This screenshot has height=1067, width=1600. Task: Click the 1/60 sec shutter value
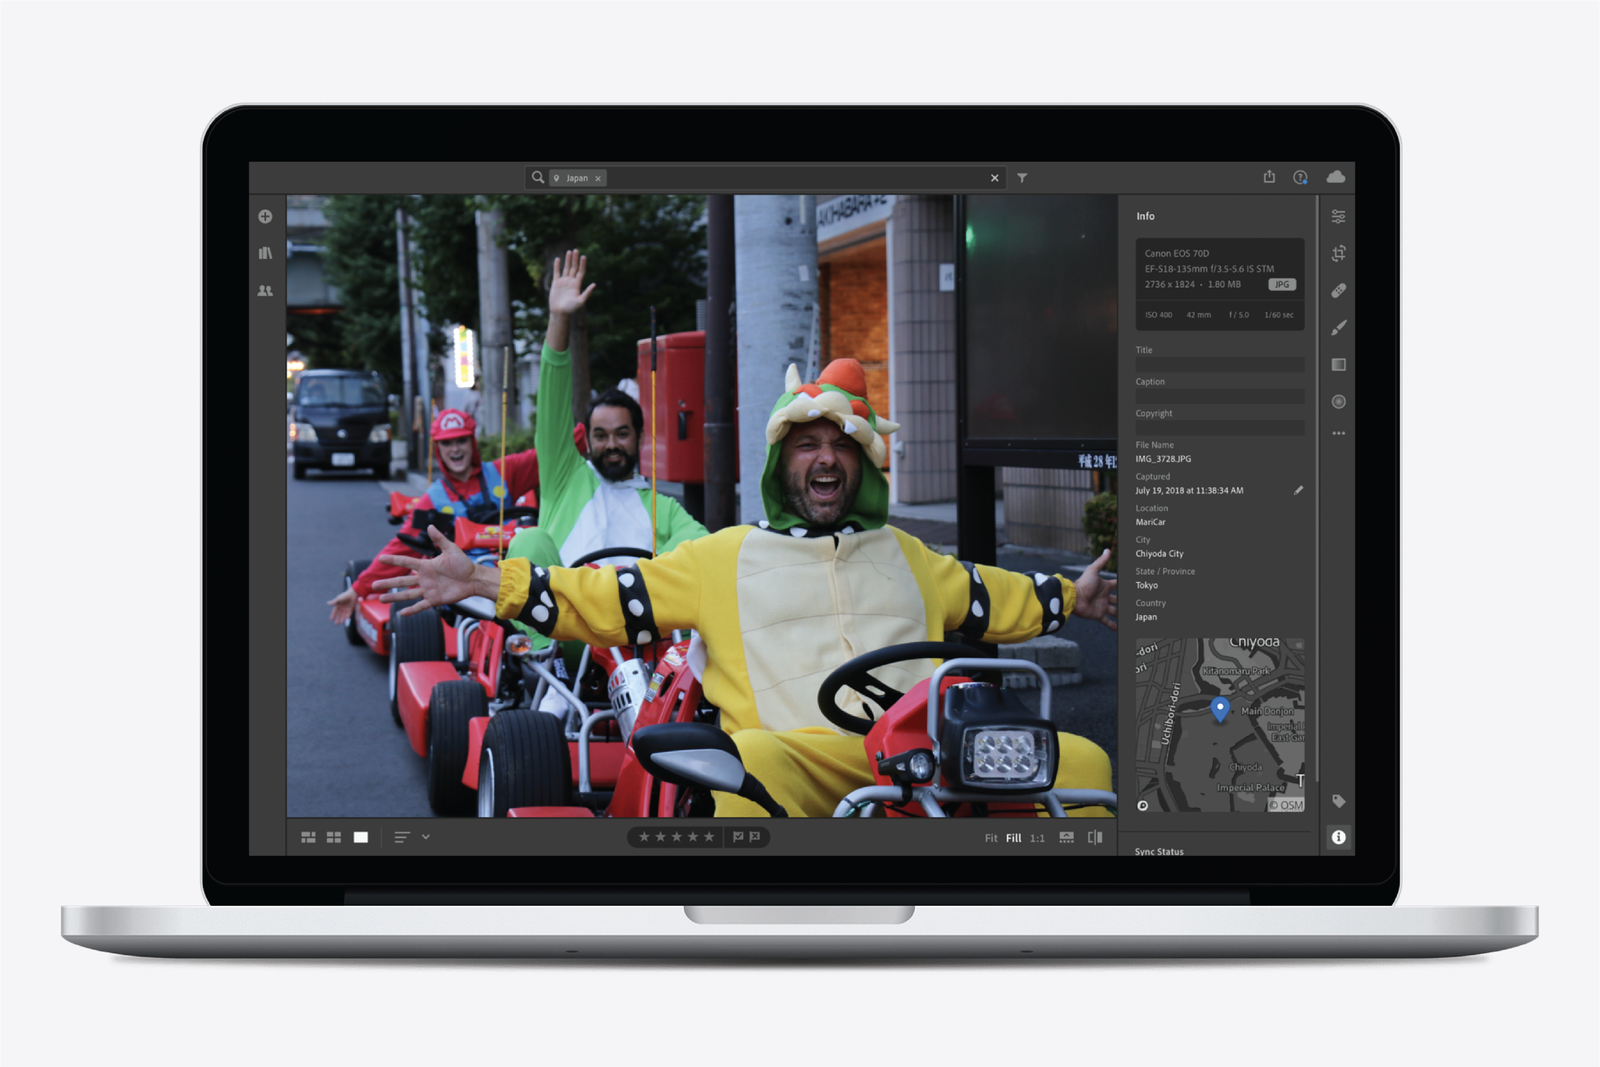click(x=1279, y=315)
